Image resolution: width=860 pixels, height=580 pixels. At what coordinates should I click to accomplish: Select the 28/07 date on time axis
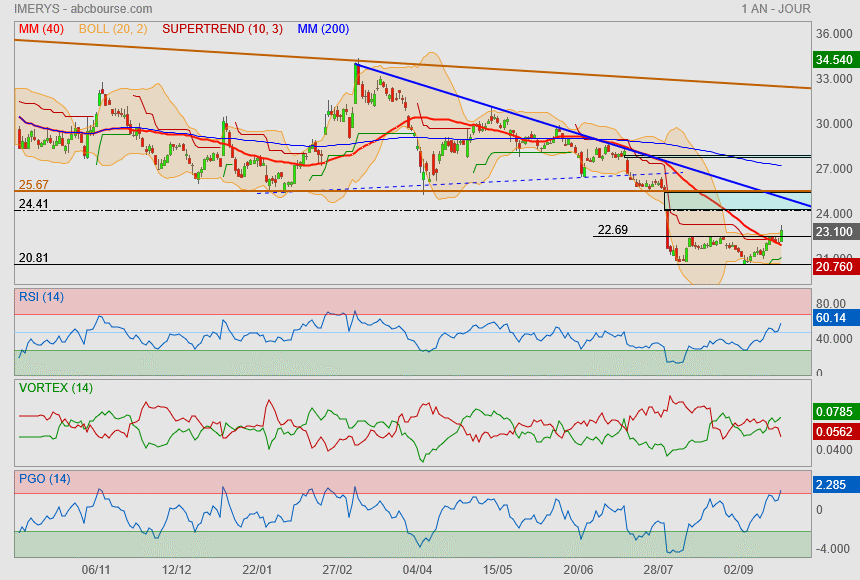661,569
